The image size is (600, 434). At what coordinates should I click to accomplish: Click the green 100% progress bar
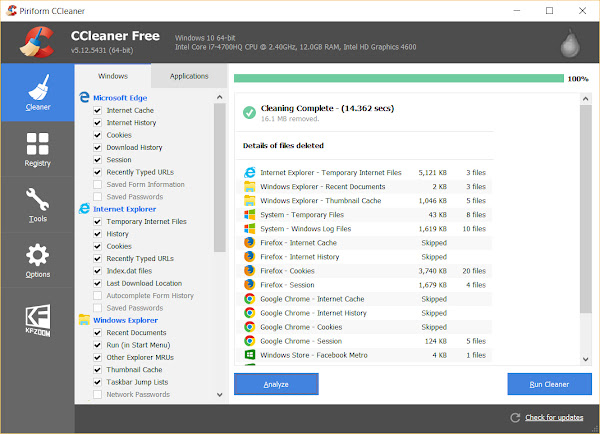point(399,78)
